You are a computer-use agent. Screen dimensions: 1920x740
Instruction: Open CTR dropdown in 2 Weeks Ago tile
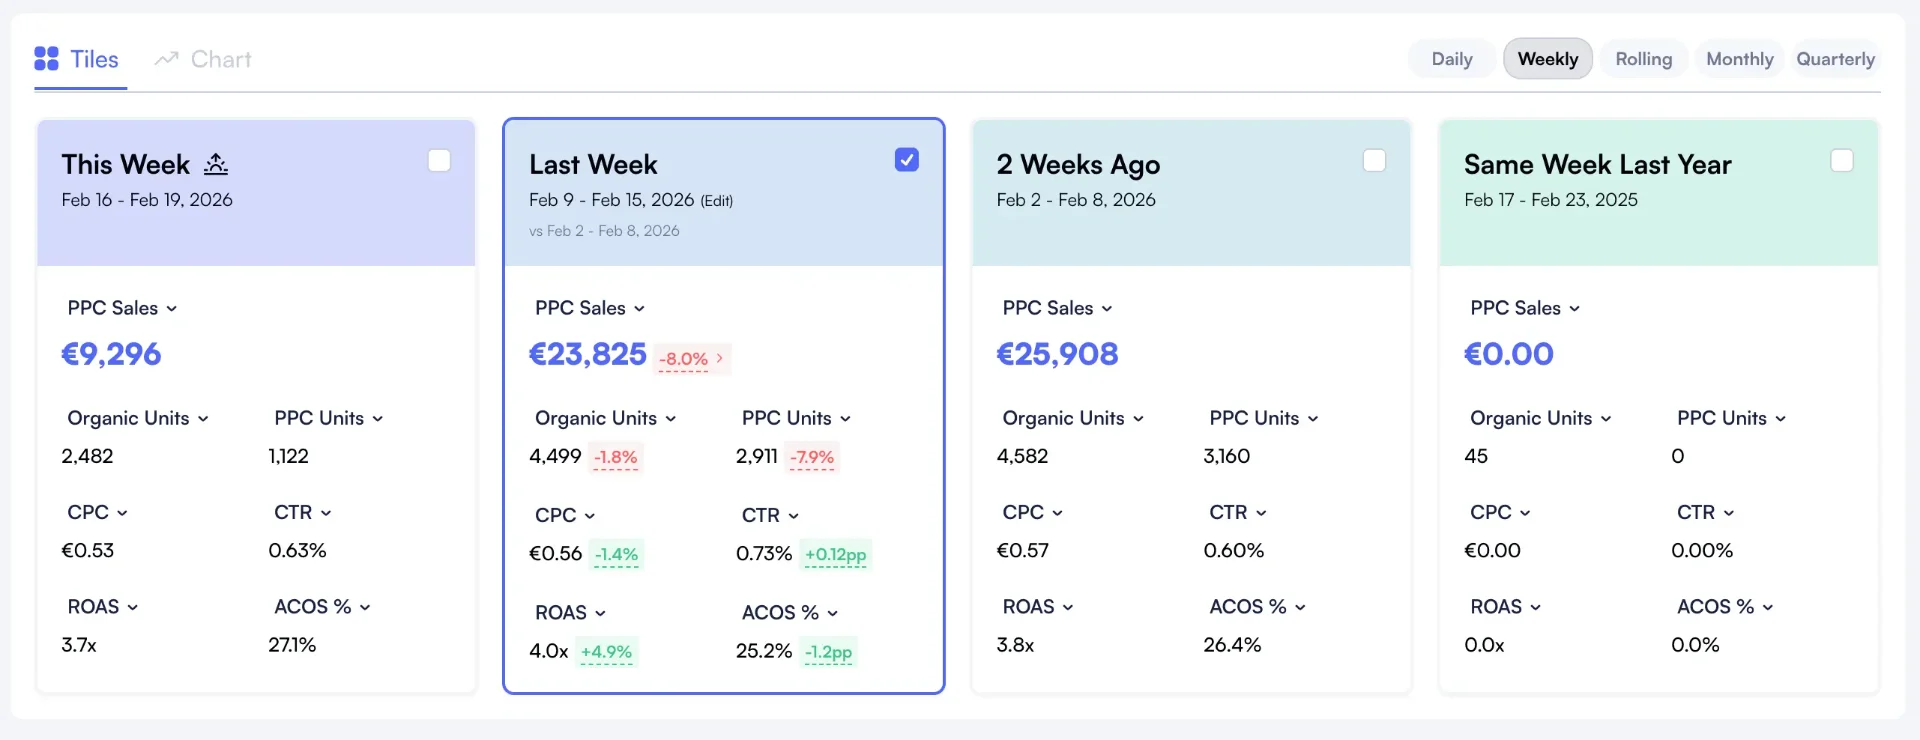click(1238, 512)
